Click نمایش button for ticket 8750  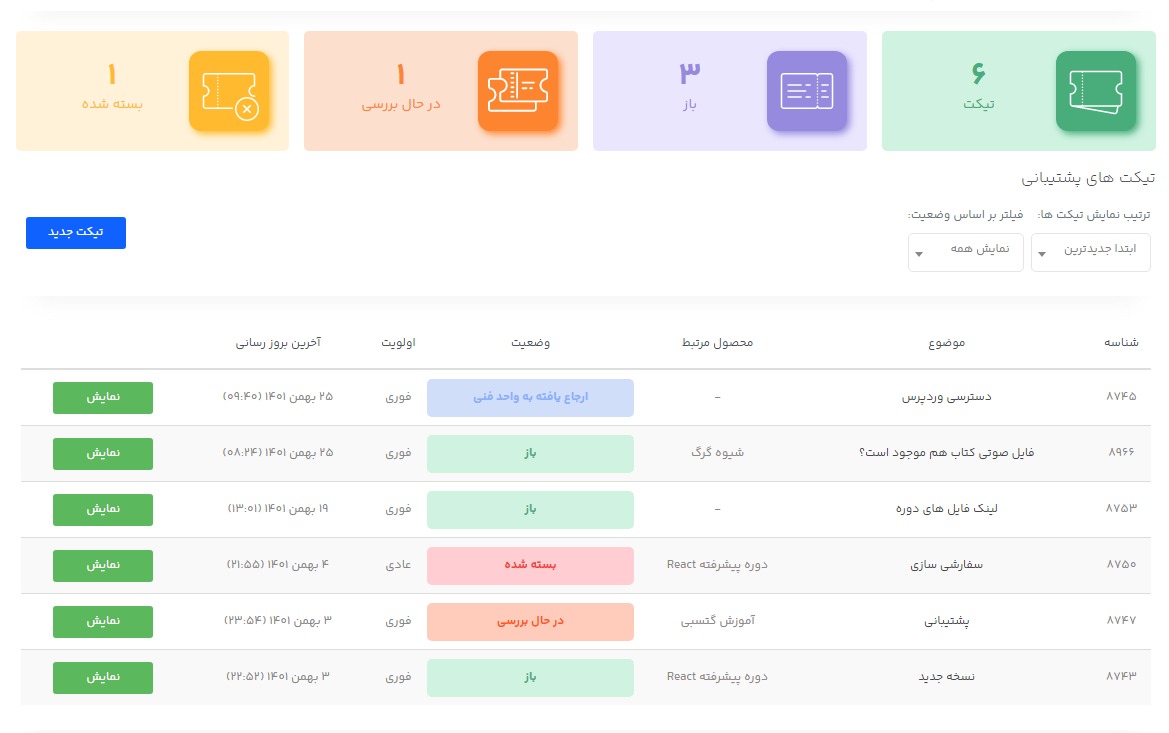103,565
